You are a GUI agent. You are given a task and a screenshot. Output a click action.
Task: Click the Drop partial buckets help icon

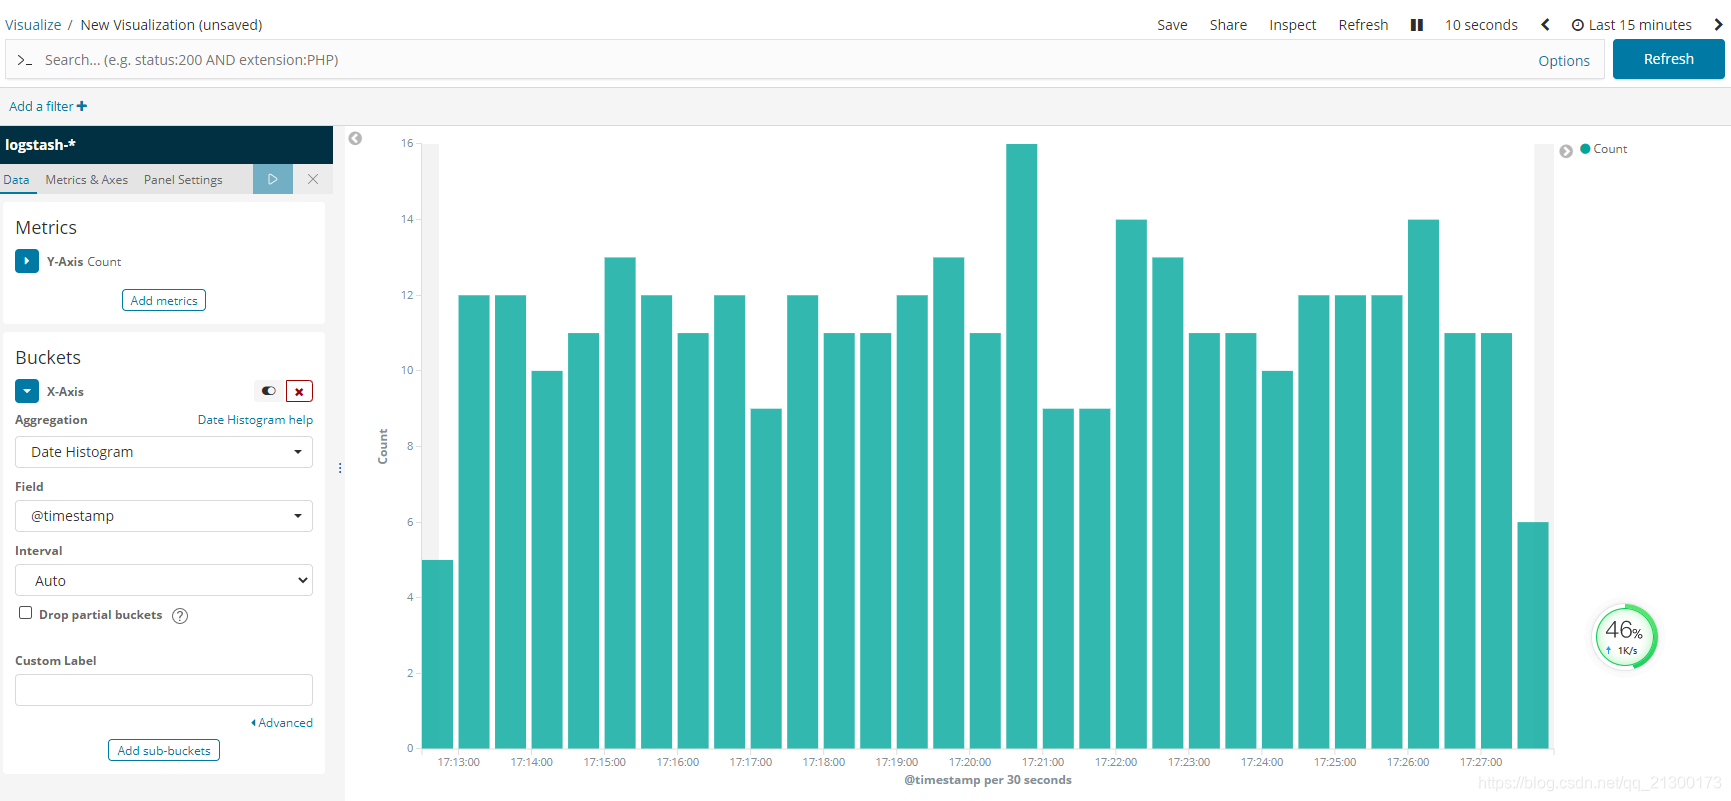[x=180, y=616]
